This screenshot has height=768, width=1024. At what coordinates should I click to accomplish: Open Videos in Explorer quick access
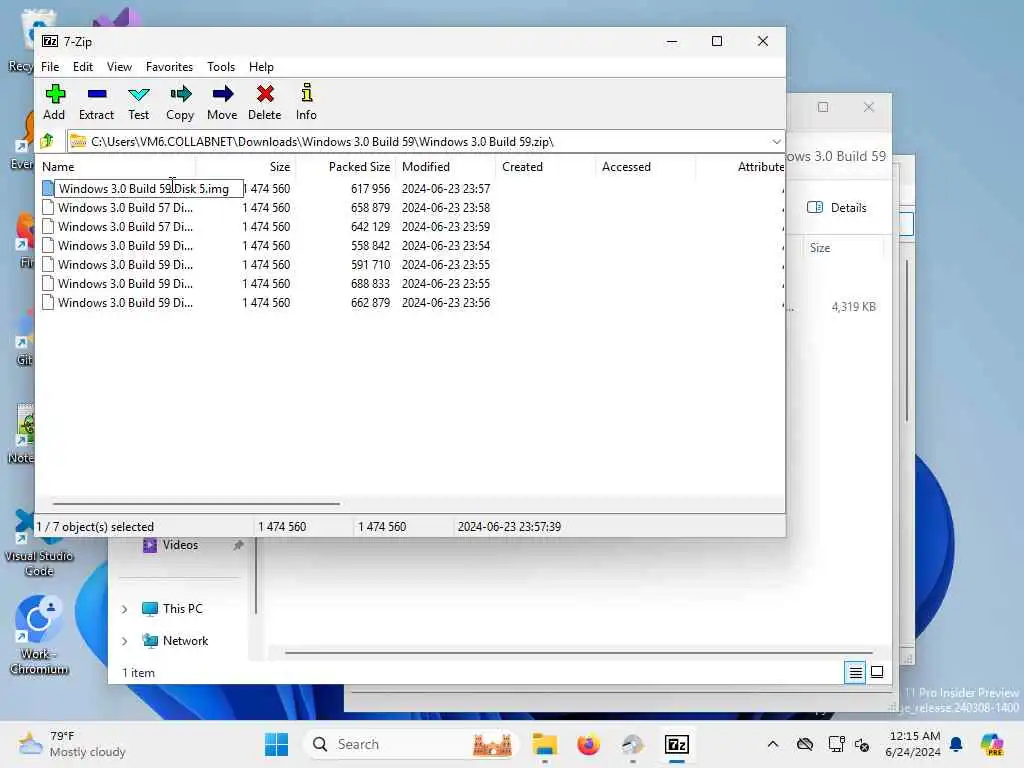pos(171,545)
